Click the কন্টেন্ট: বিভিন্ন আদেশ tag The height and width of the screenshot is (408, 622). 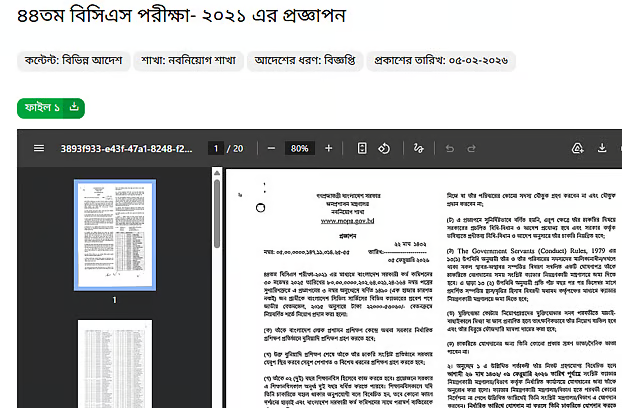click(x=74, y=60)
